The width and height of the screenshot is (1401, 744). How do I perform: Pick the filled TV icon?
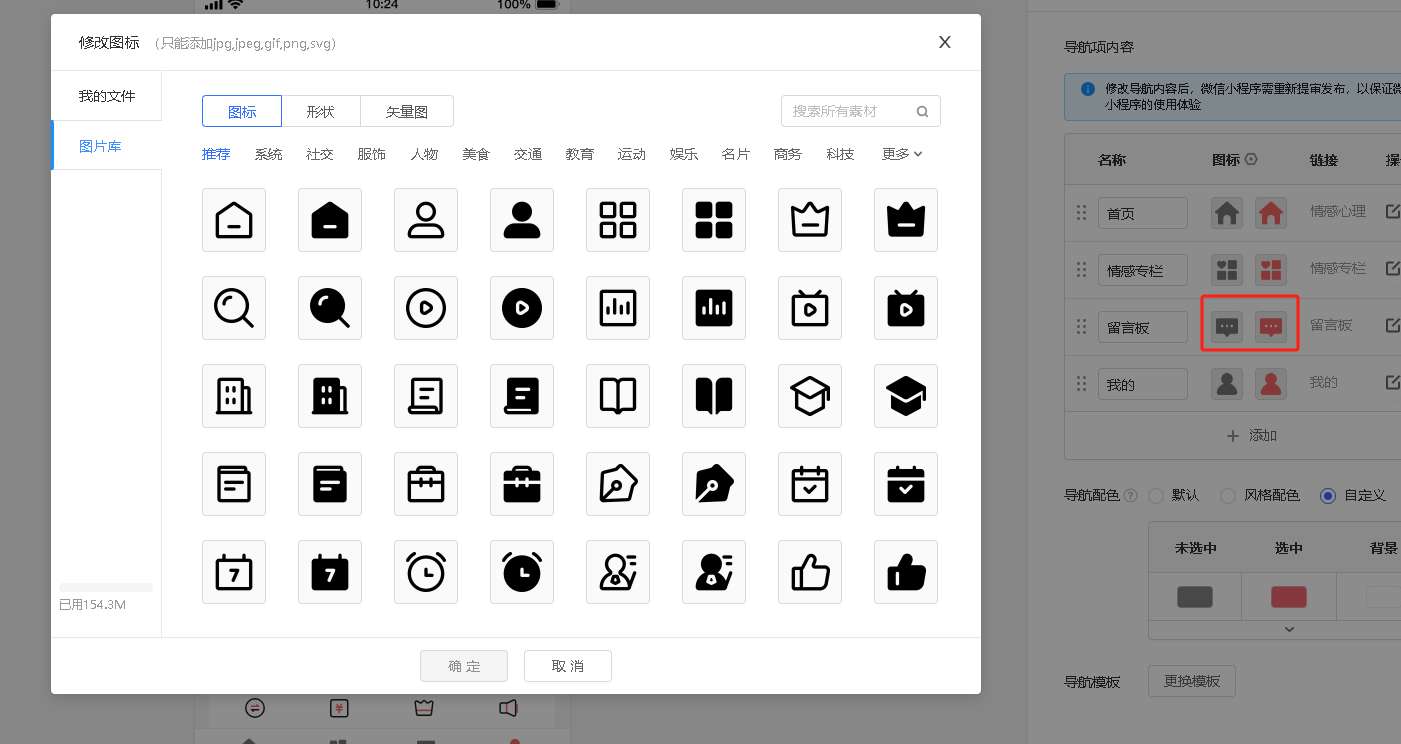click(906, 308)
